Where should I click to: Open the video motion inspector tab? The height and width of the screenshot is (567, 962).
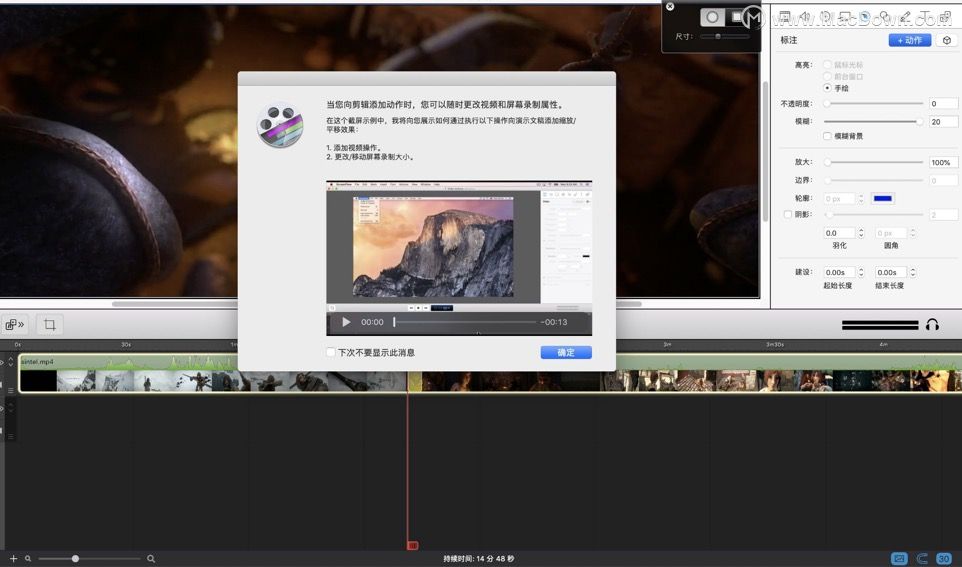(x=825, y=17)
